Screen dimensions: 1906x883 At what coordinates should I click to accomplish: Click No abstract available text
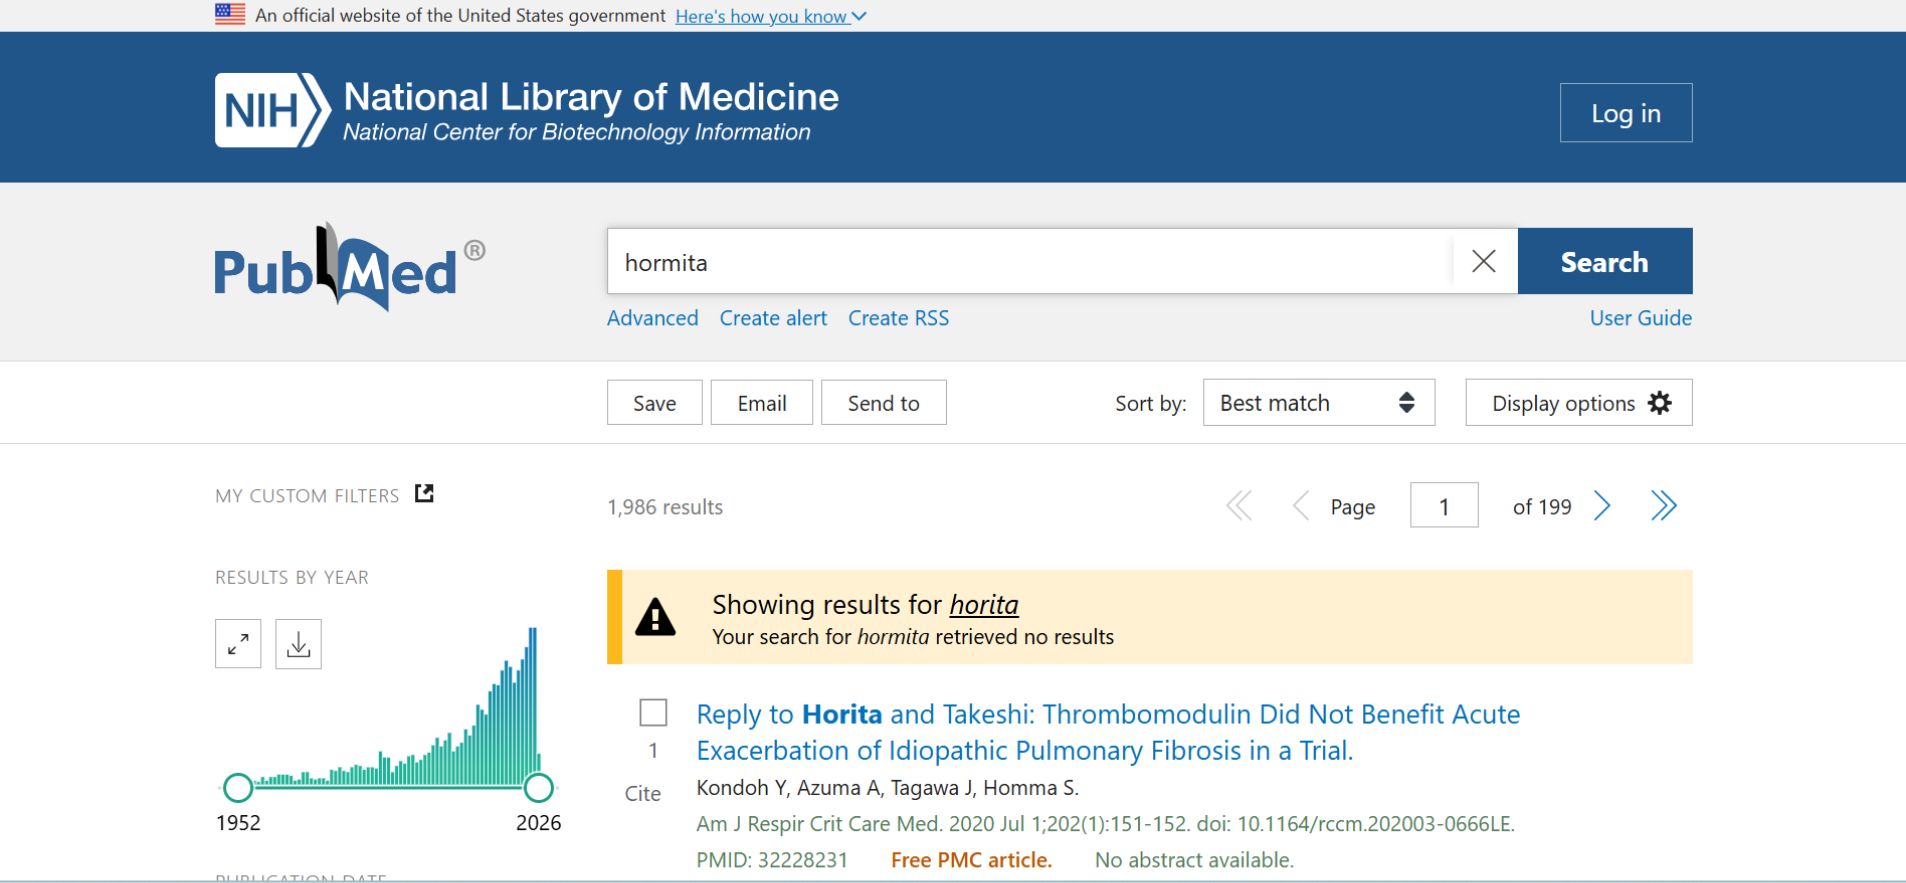click(1194, 860)
